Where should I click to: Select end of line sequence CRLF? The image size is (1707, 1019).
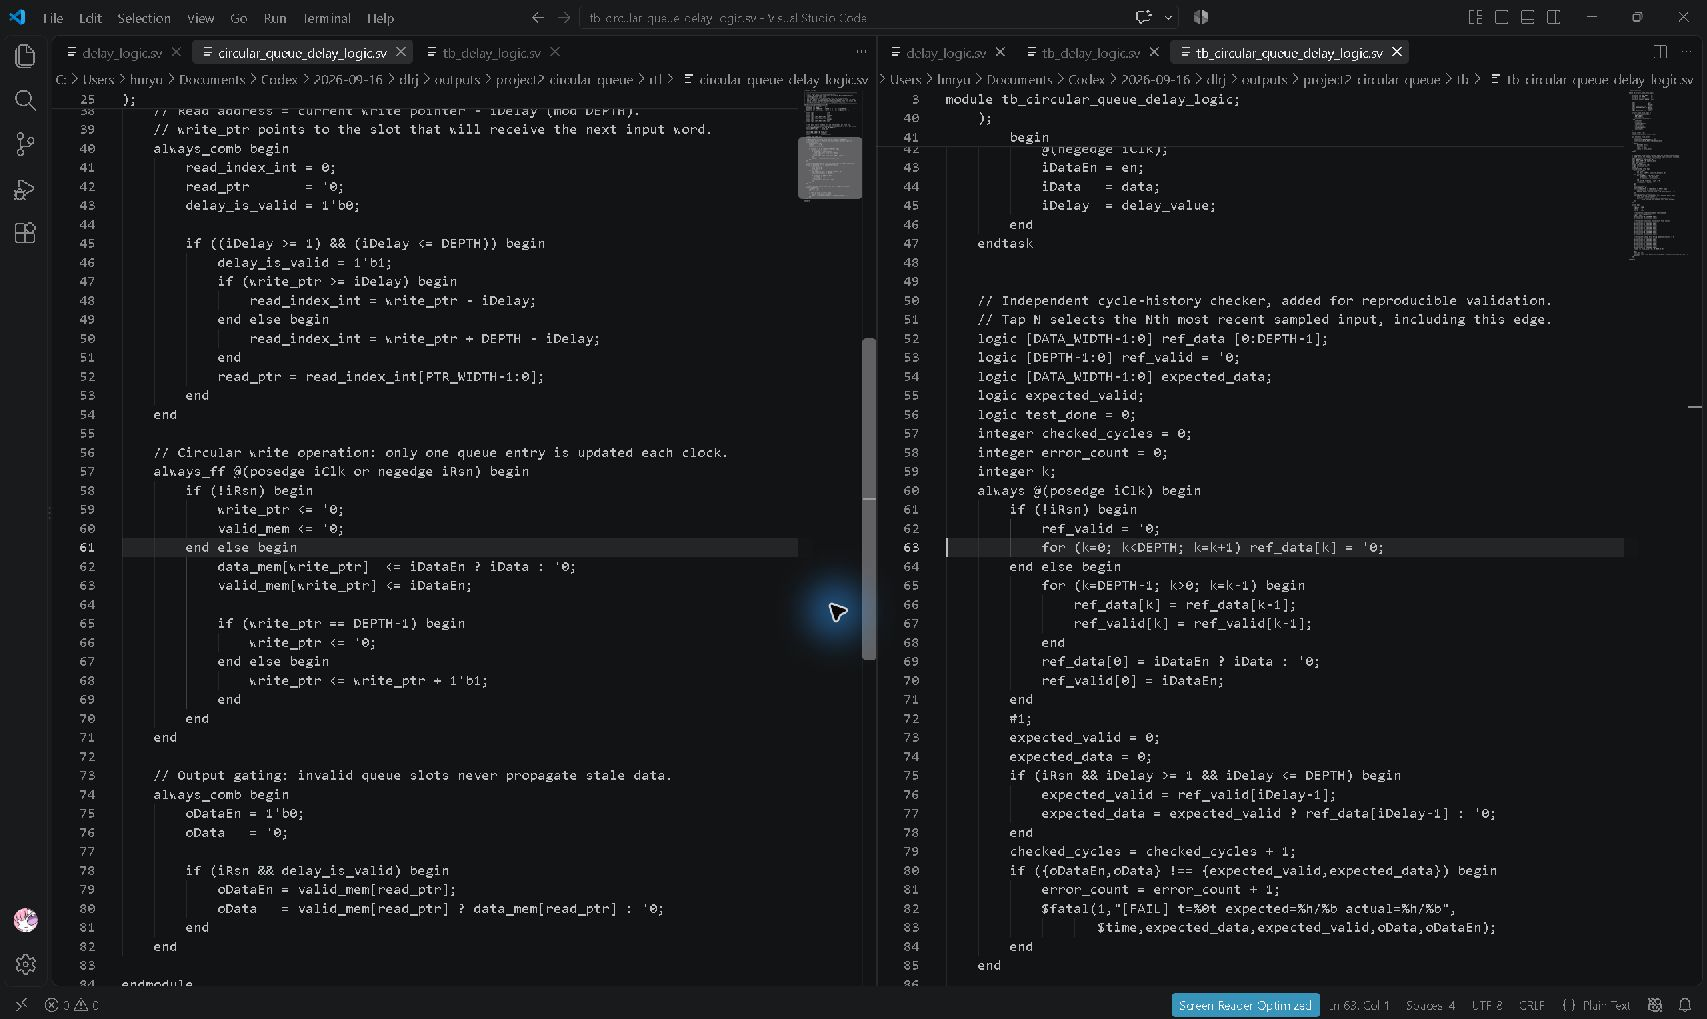click(x=1532, y=1005)
